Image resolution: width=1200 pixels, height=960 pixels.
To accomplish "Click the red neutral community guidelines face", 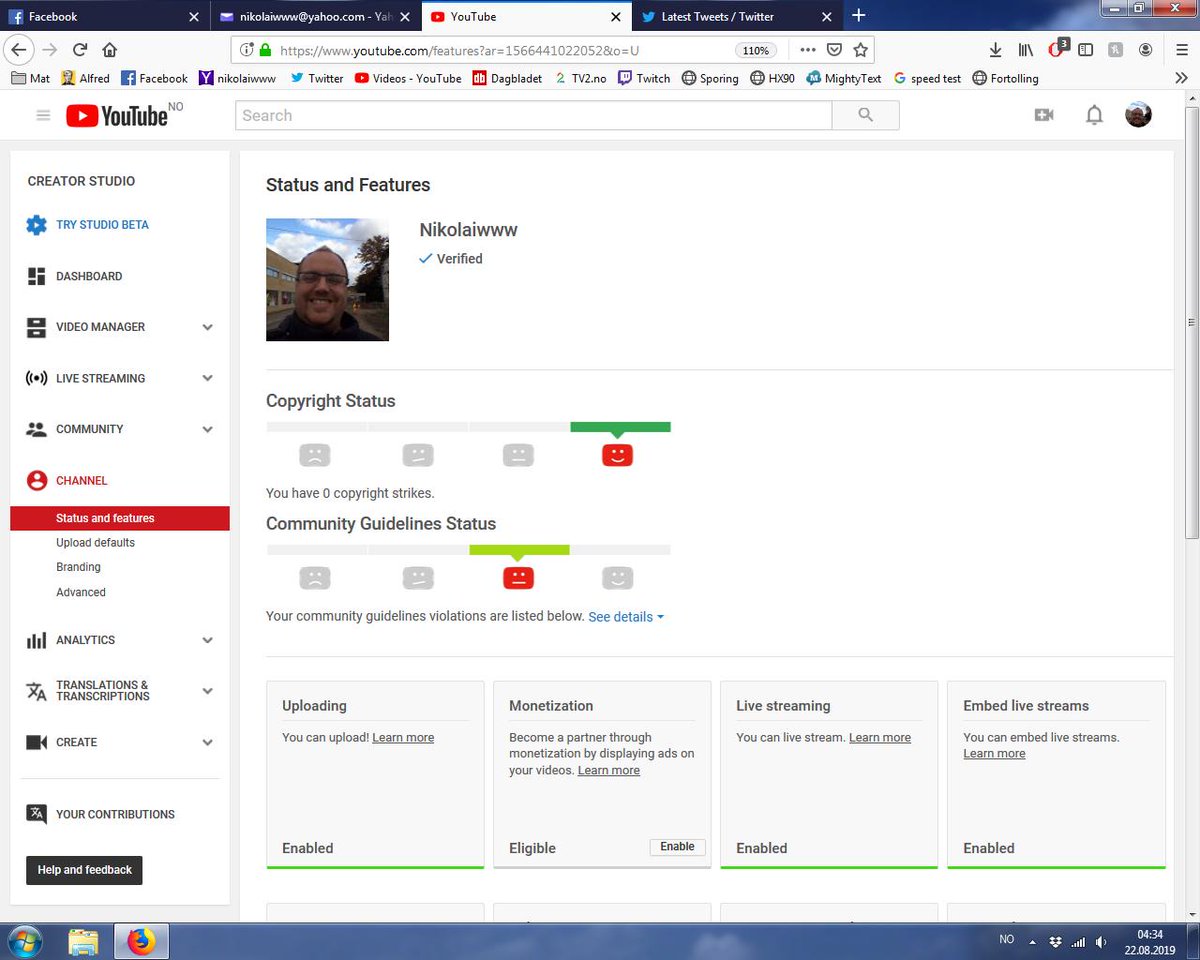I will coord(518,577).
